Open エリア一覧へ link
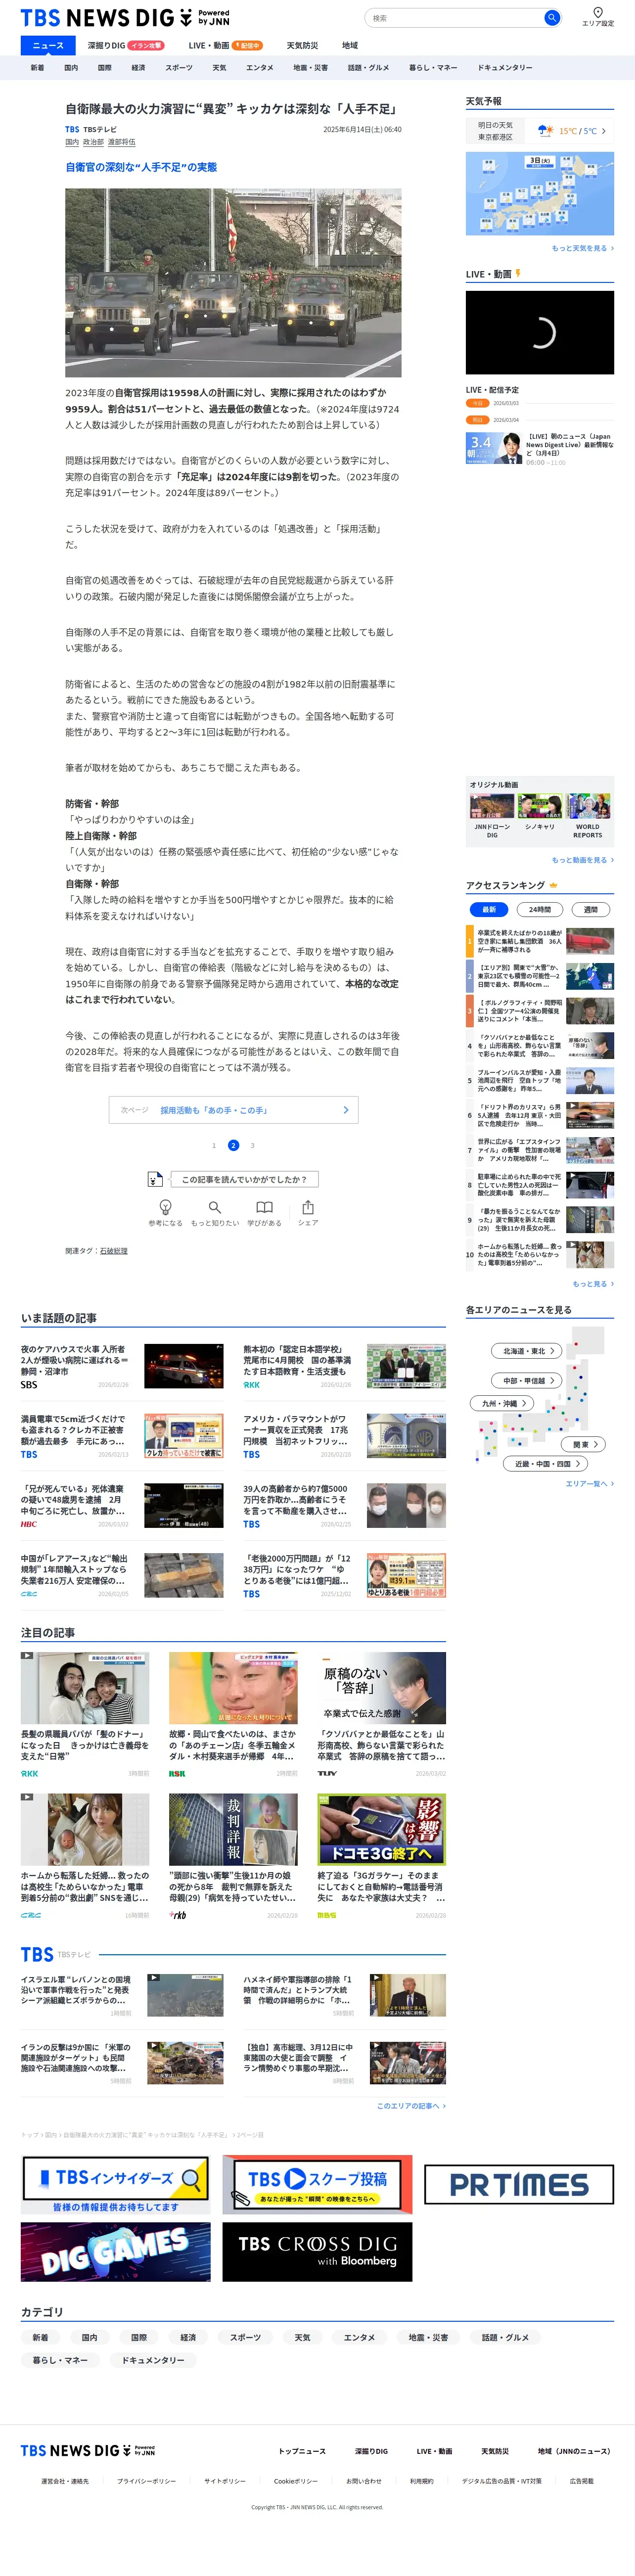Viewport: 635px width, 2576px height. click(589, 1484)
